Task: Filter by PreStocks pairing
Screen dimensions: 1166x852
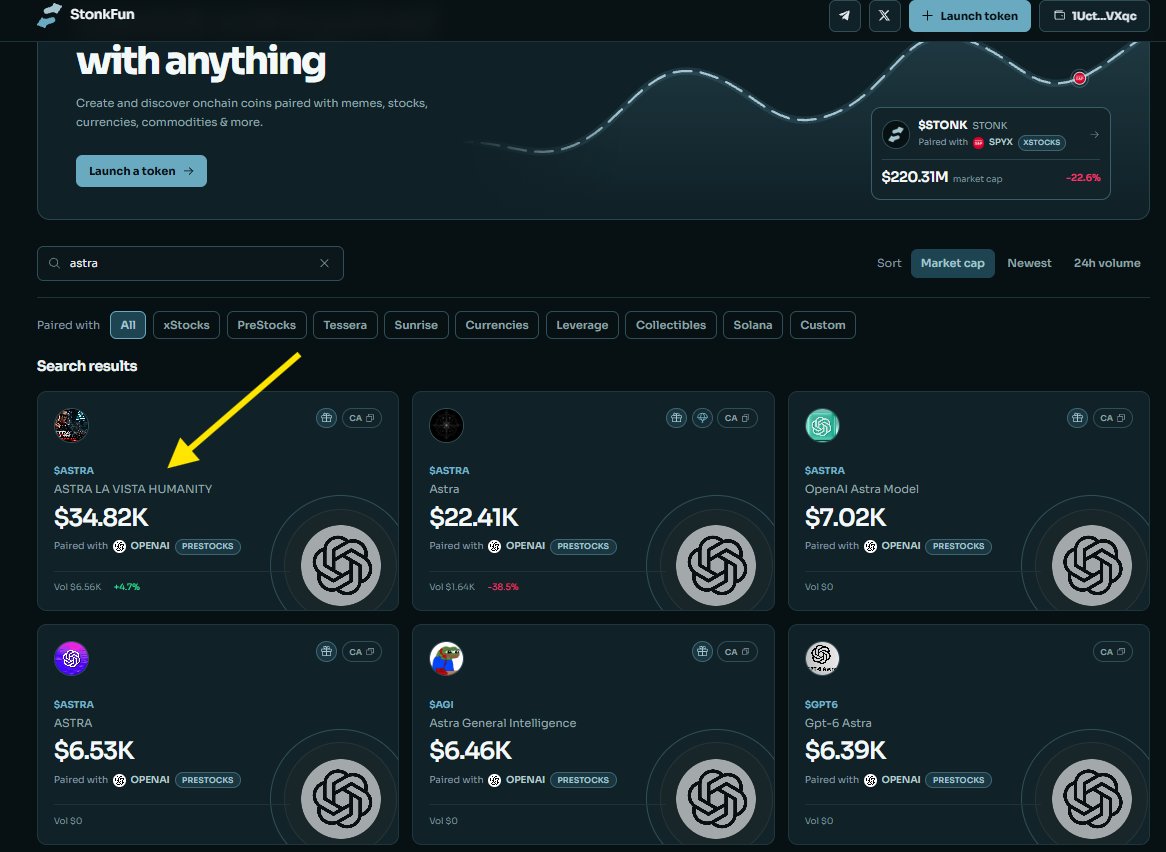Action: pyautogui.click(x=266, y=325)
